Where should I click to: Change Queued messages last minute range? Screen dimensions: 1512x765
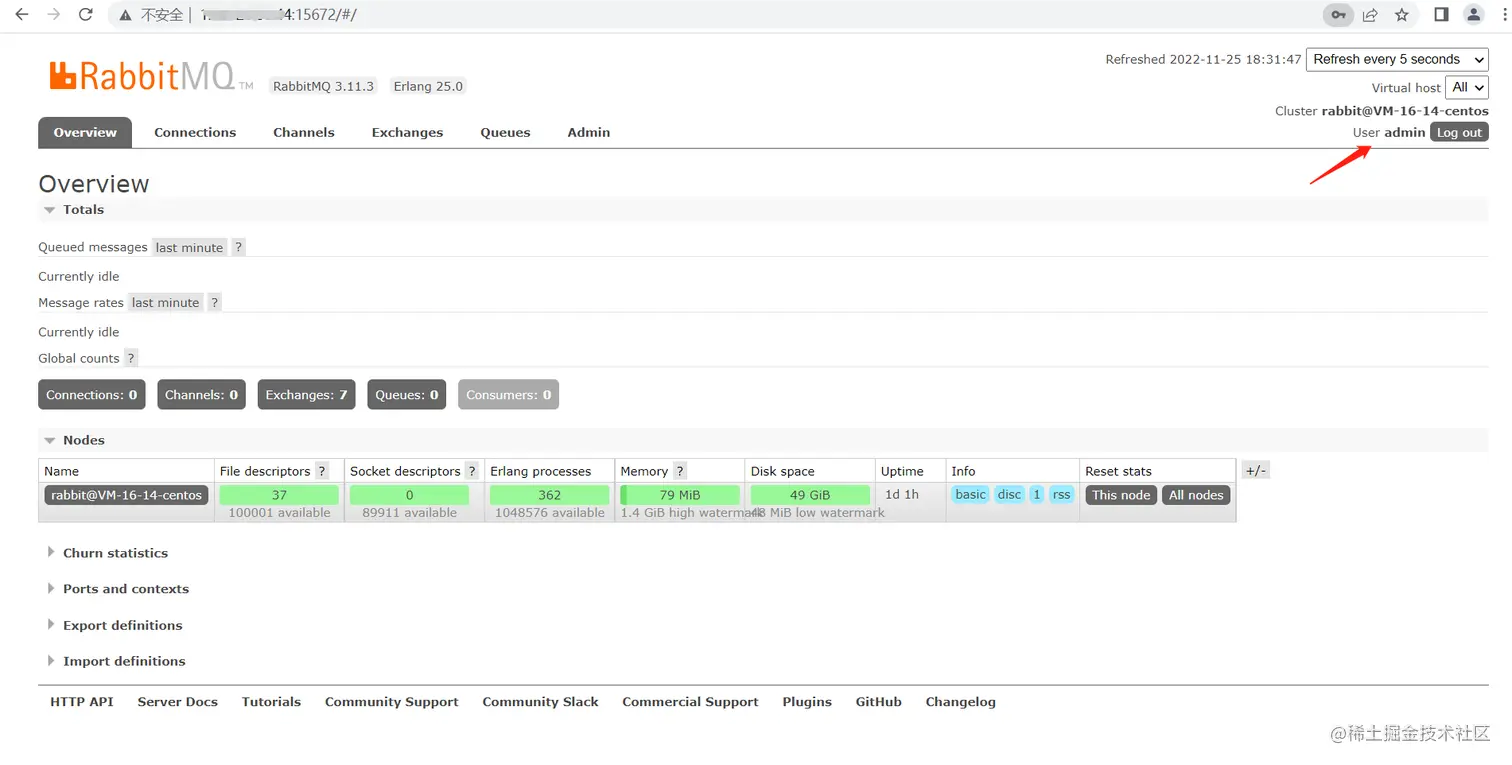click(189, 247)
